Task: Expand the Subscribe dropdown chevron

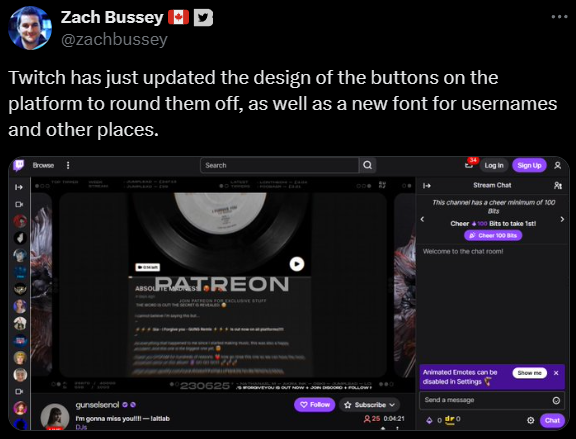Action: (x=392, y=405)
